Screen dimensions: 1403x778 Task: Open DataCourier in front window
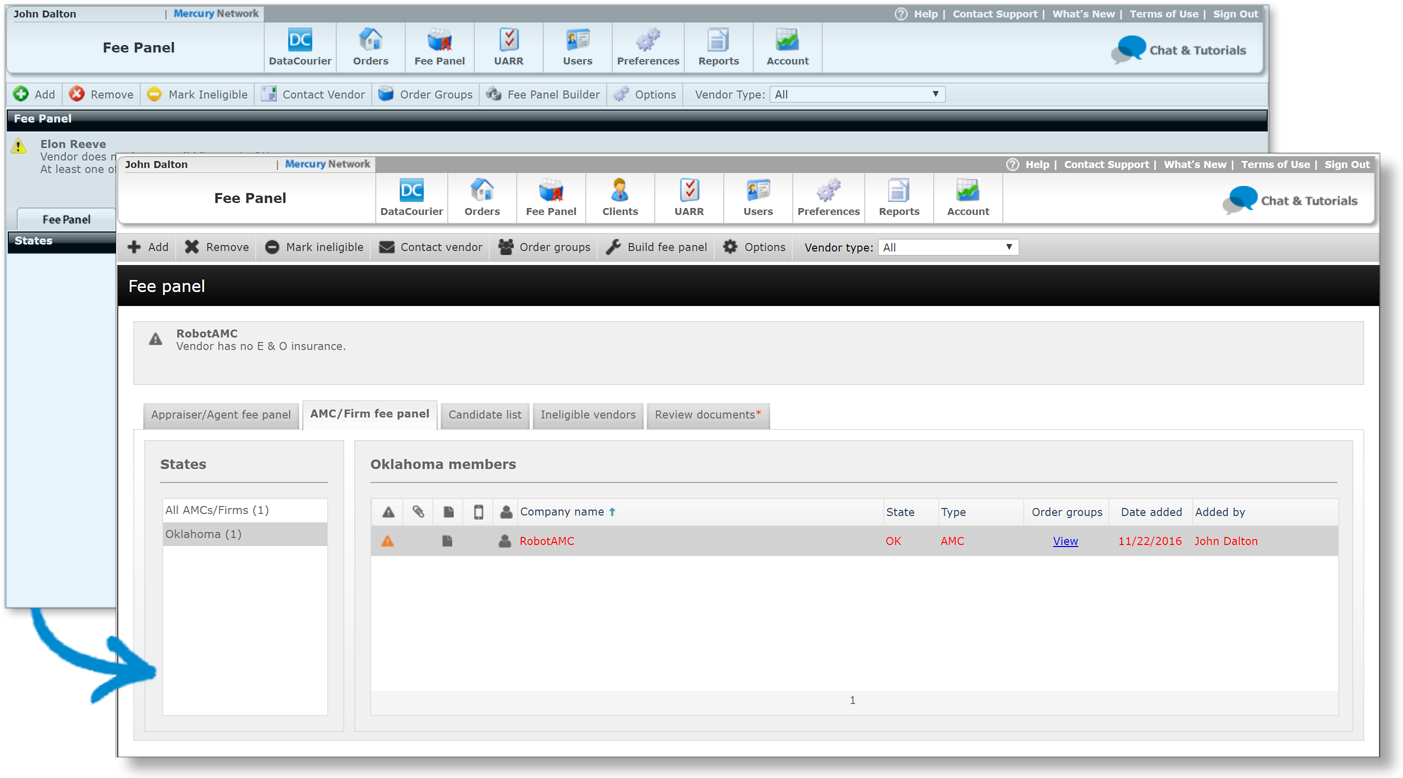point(411,197)
